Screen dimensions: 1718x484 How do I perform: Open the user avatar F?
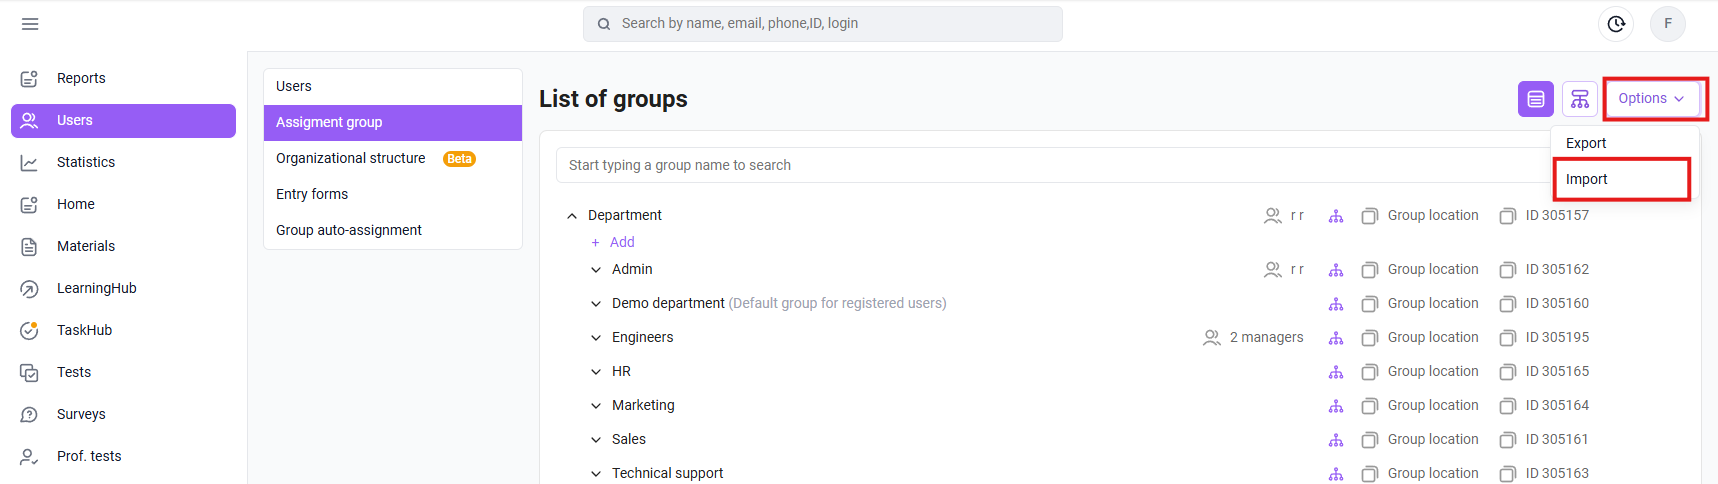tap(1668, 24)
